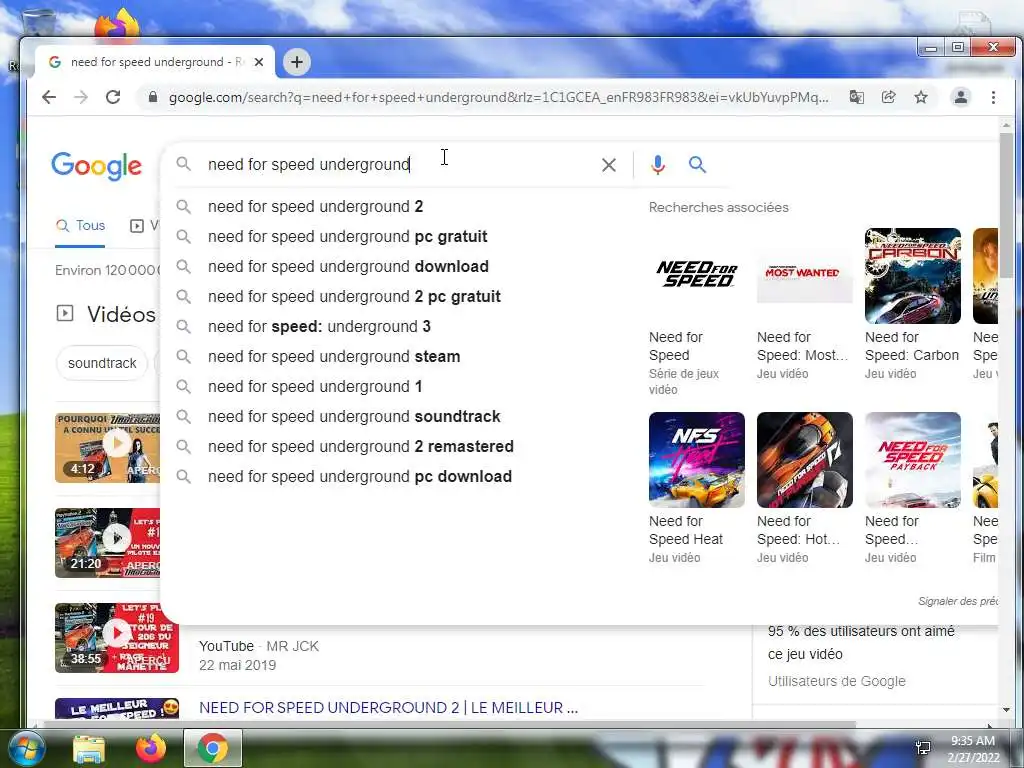This screenshot has height=768, width=1024.
Task: Open Firefox from the taskbar
Action: [150, 748]
